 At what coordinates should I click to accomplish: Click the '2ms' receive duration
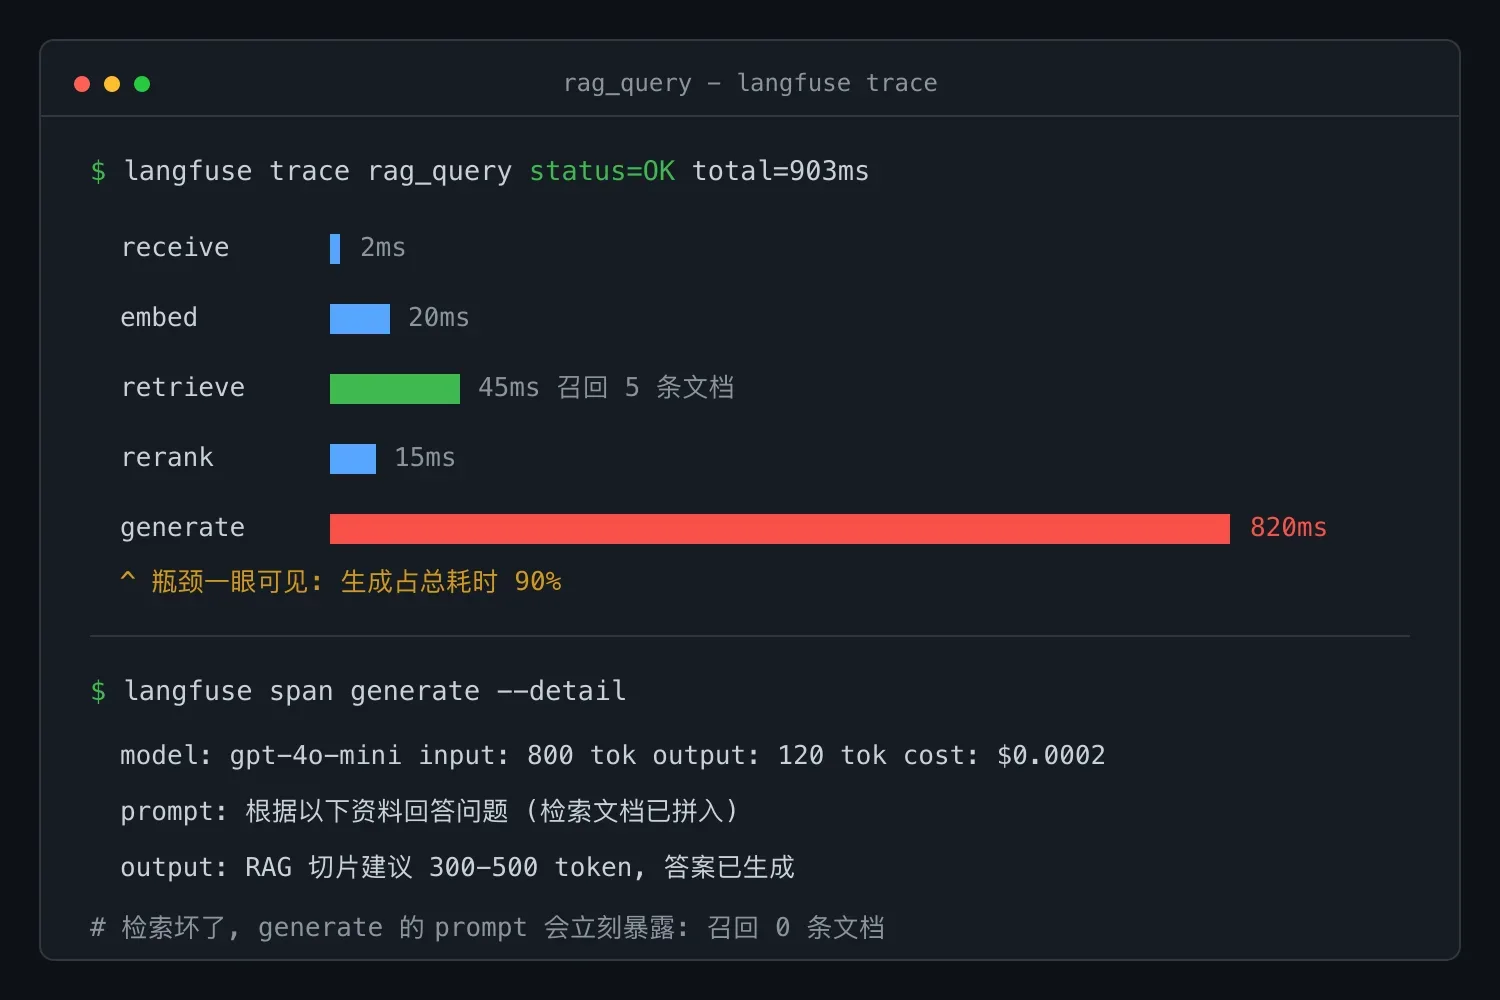coord(383,247)
